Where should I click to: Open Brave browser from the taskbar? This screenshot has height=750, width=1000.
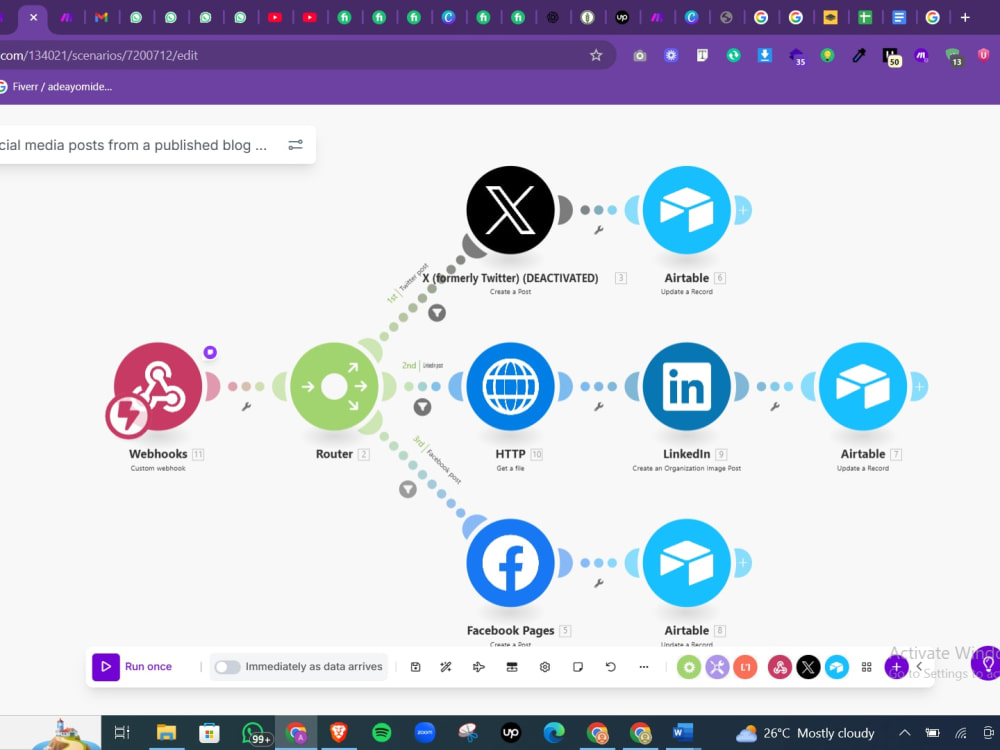click(x=339, y=733)
